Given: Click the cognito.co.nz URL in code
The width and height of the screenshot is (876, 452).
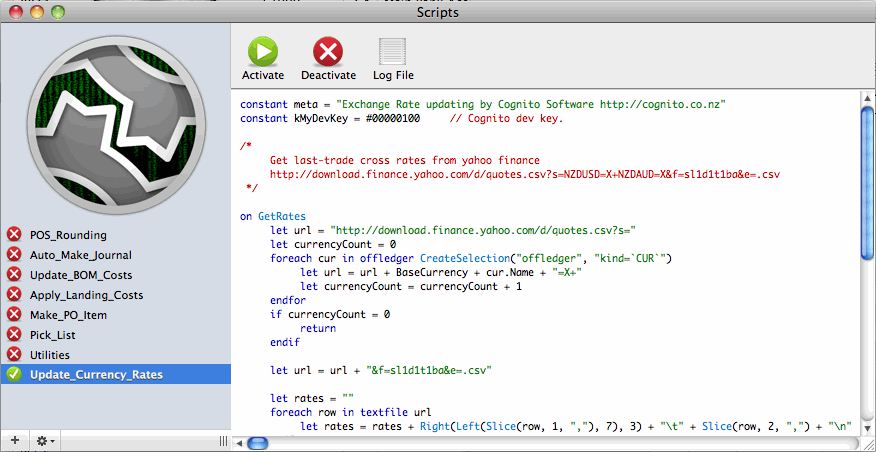Looking at the screenshot, I should point(662,104).
